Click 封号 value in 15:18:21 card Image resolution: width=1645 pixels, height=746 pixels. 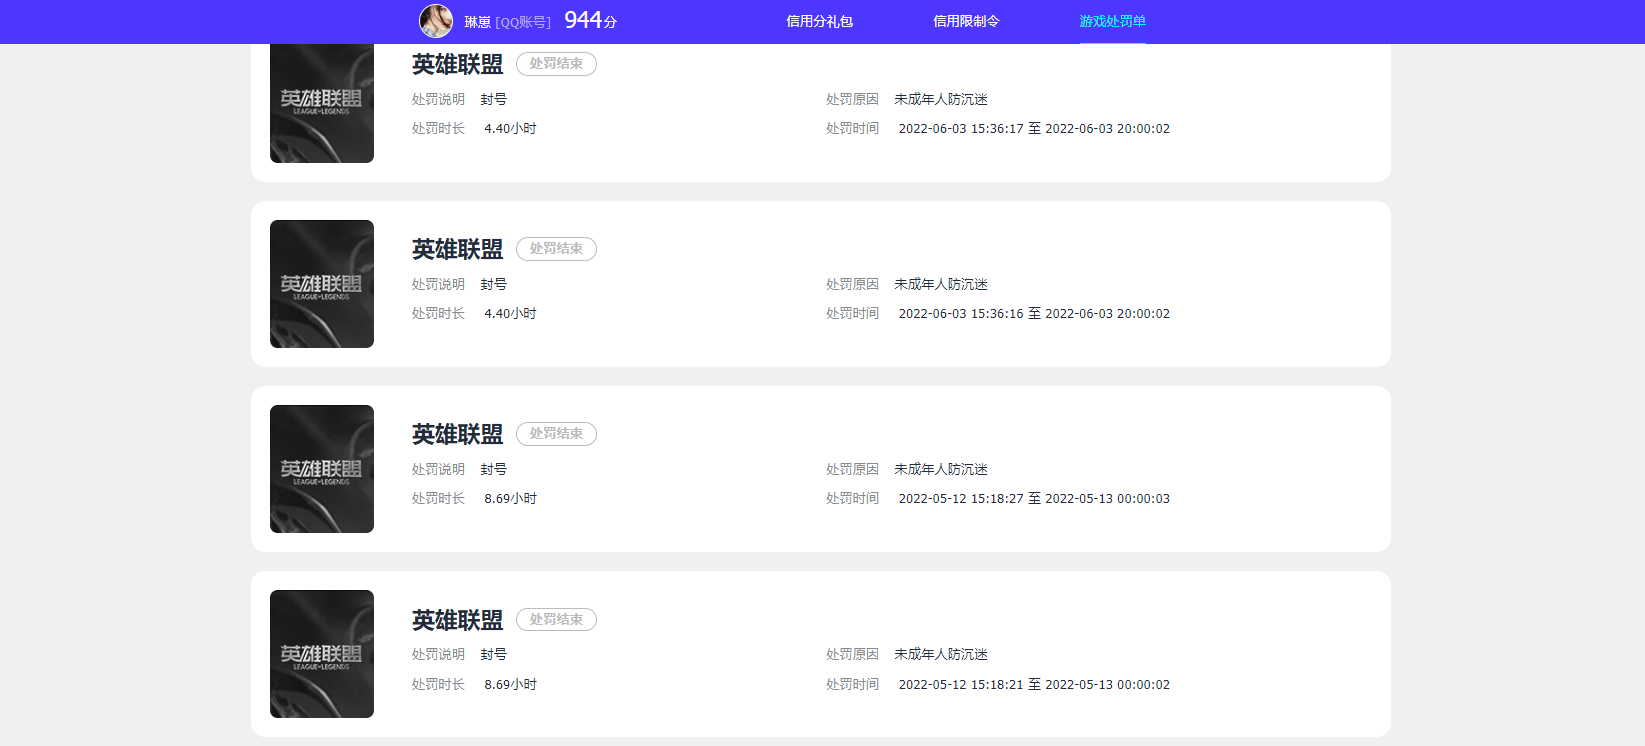click(x=494, y=654)
